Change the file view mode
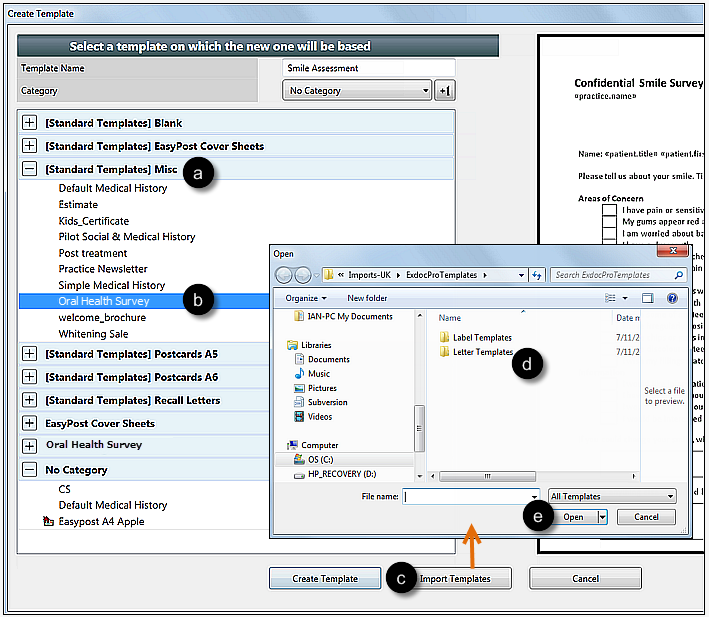The height and width of the screenshot is (617, 709). click(610, 298)
